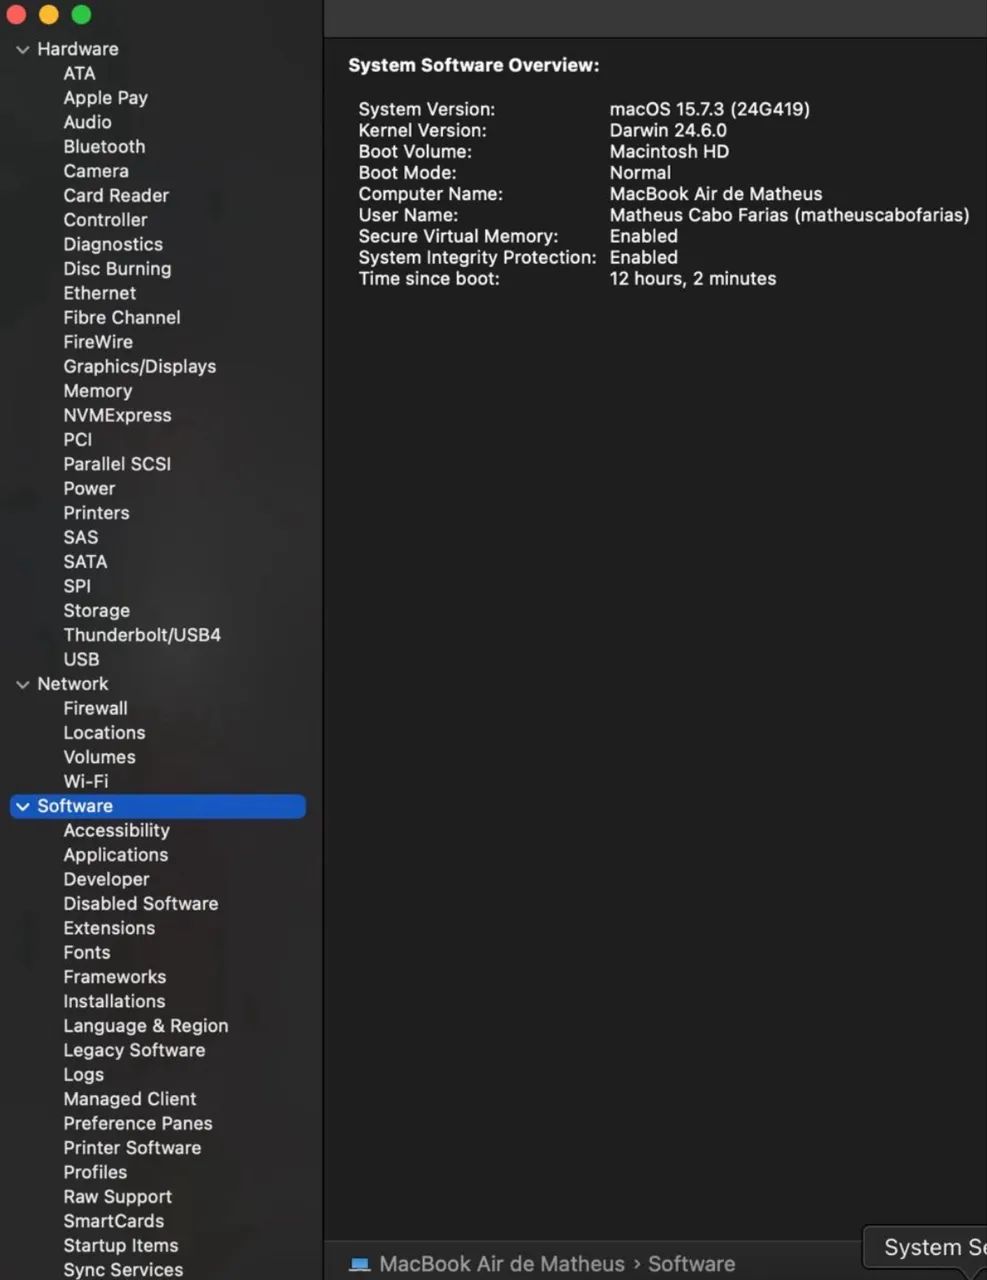Open the Developer entry
The image size is (987, 1280).
coord(106,880)
